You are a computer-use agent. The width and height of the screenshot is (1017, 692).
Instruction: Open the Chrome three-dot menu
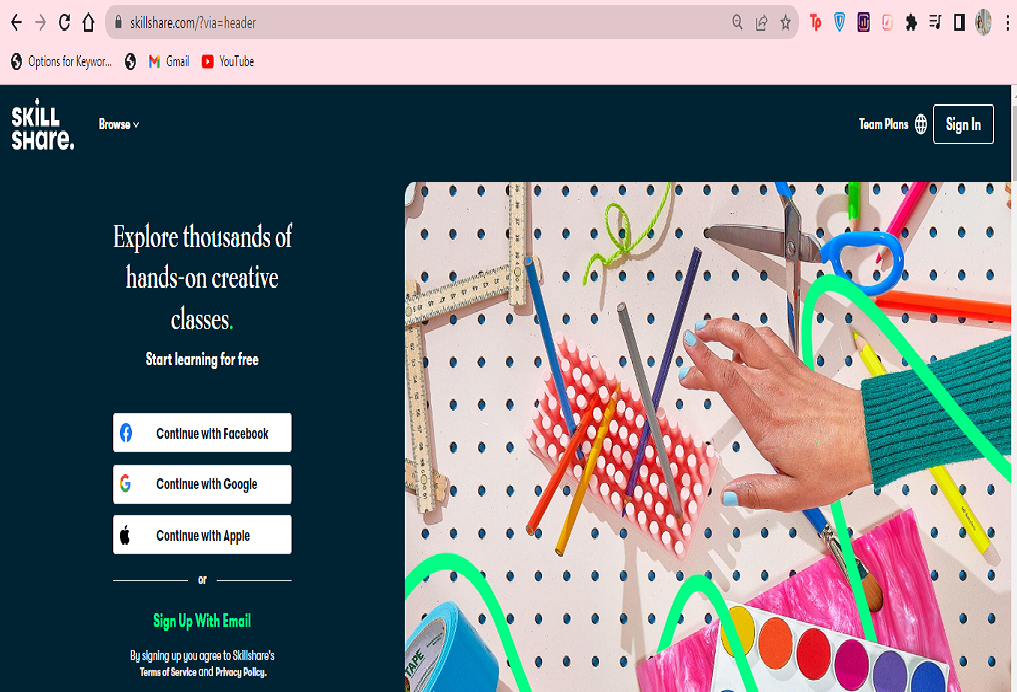(1007, 23)
